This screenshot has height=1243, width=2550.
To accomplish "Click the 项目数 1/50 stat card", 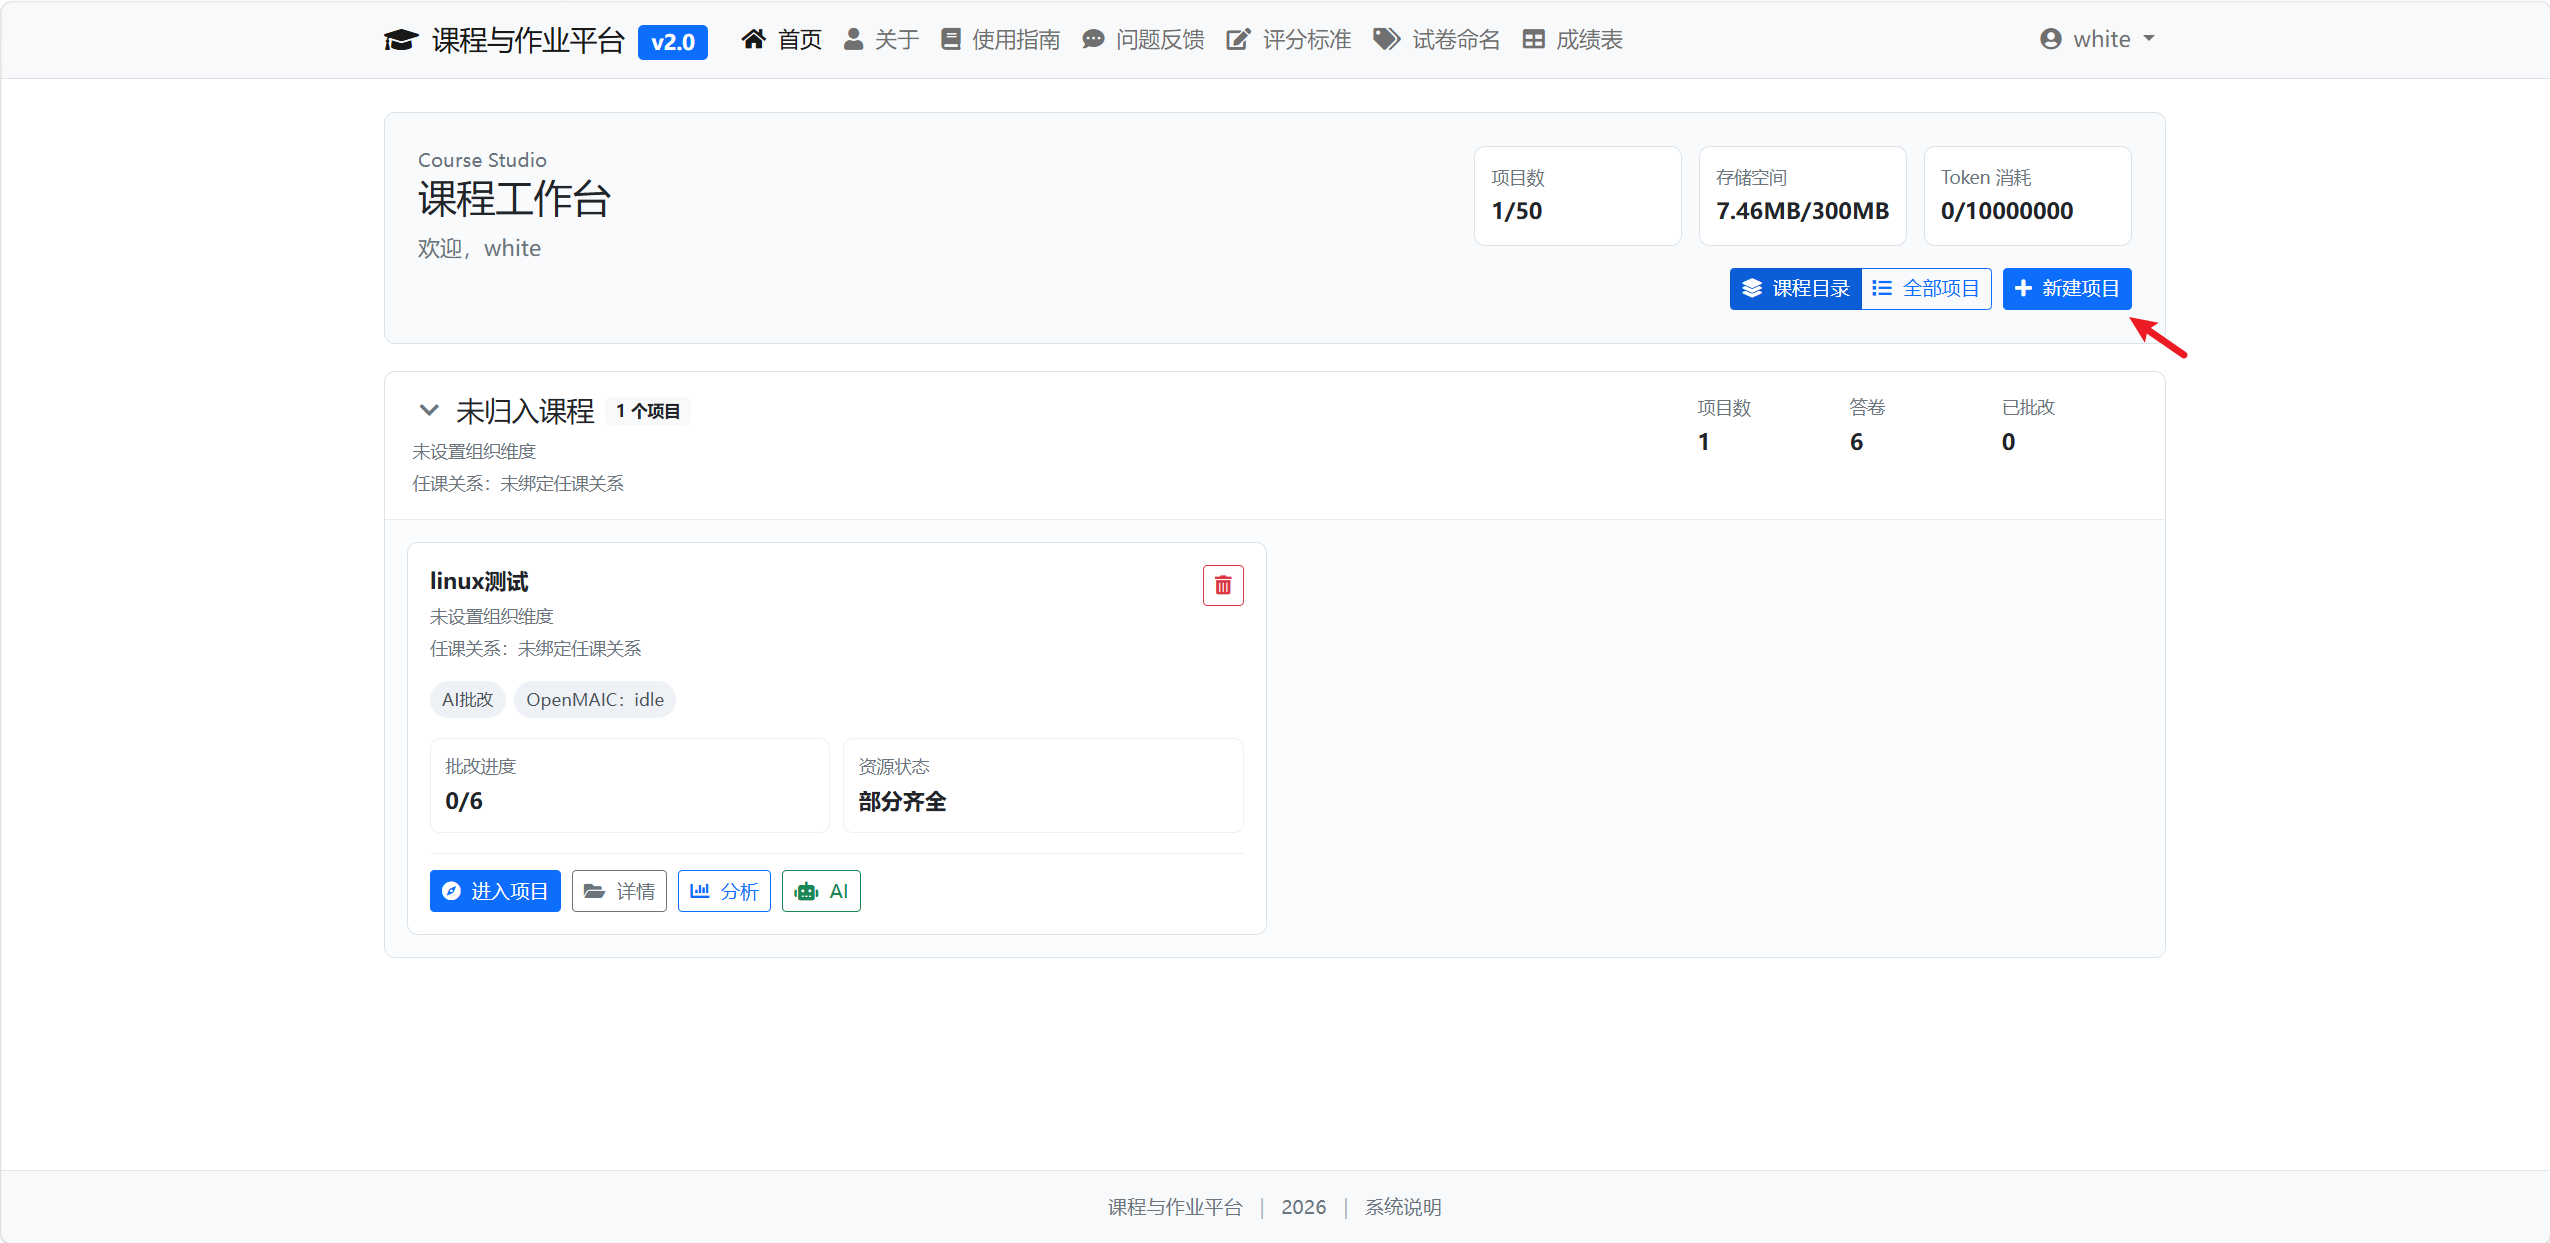I will tap(1578, 196).
